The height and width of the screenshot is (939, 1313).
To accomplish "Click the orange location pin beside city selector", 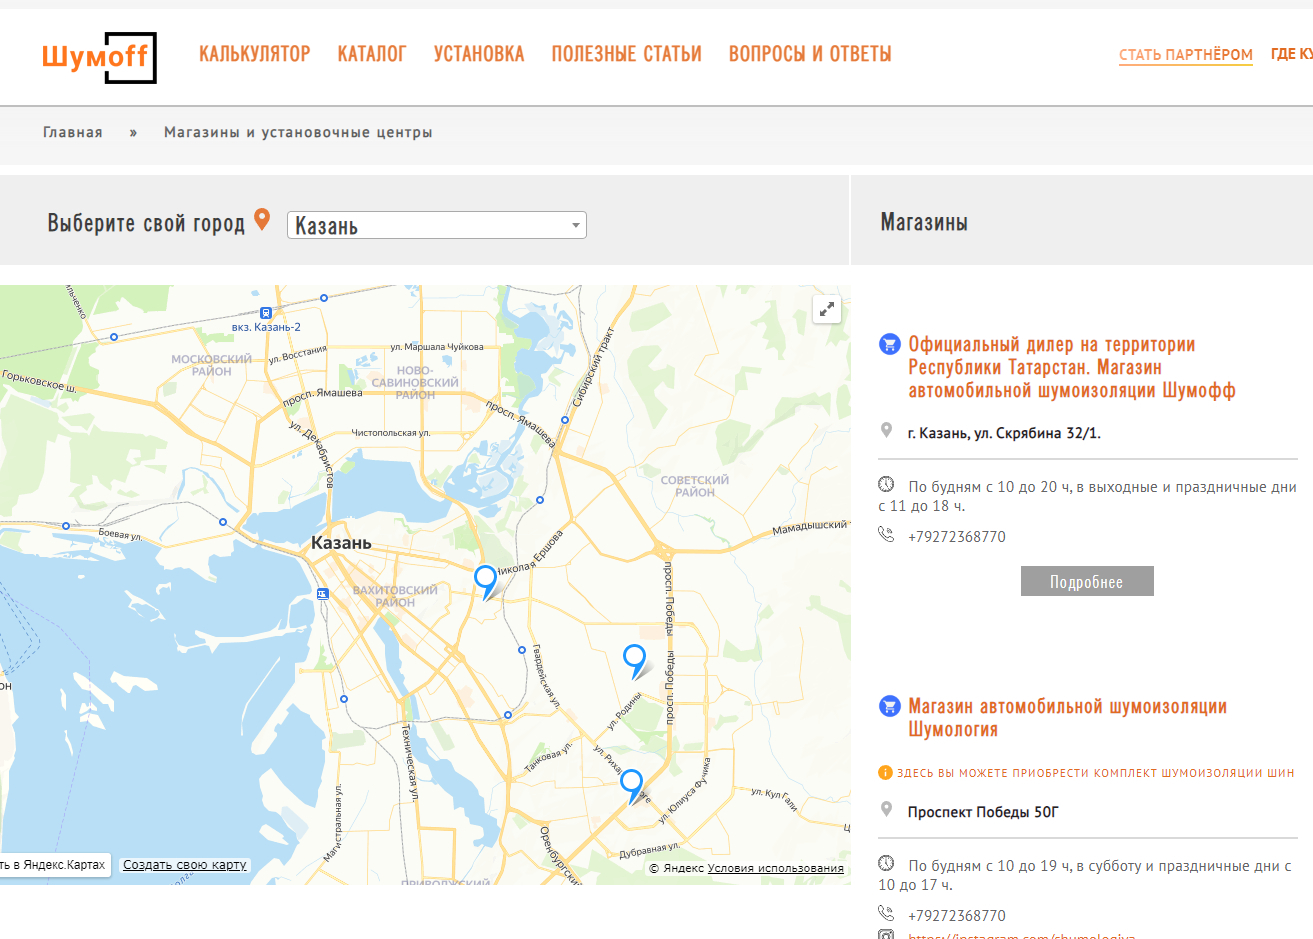I will point(262,219).
